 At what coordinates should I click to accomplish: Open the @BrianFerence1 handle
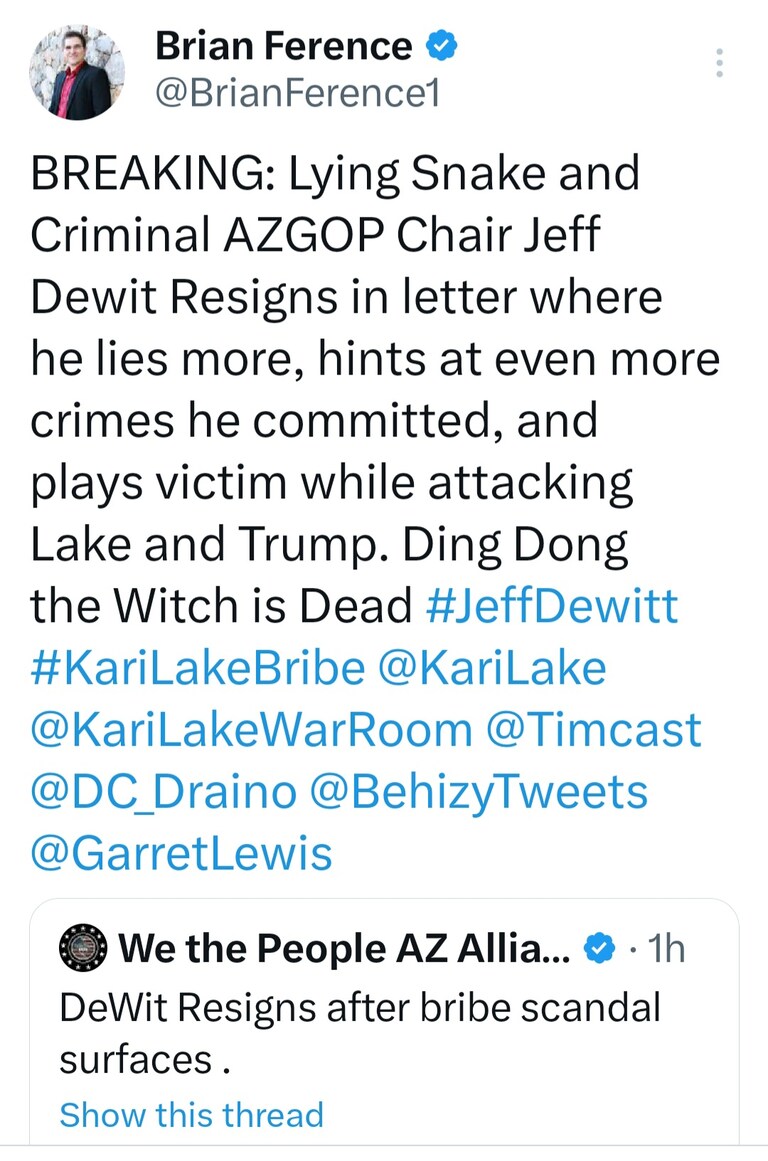(x=298, y=93)
